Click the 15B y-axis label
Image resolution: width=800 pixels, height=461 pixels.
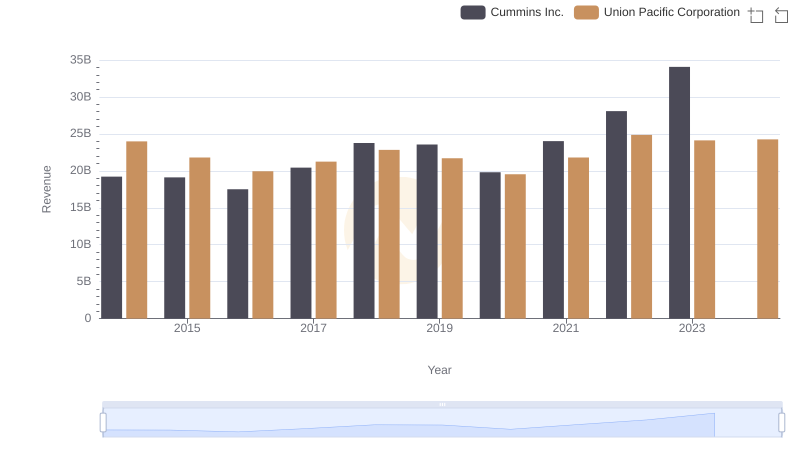[x=81, y=207]
